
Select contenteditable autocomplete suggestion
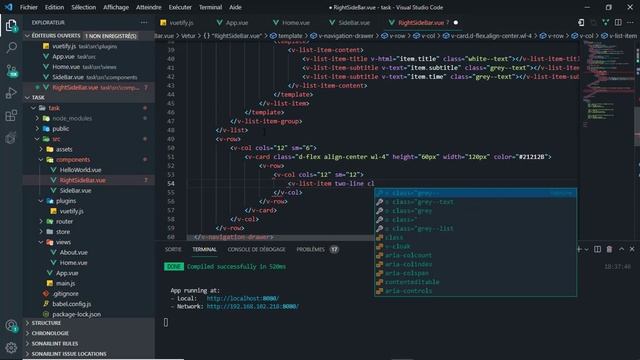tap(476, 282)
